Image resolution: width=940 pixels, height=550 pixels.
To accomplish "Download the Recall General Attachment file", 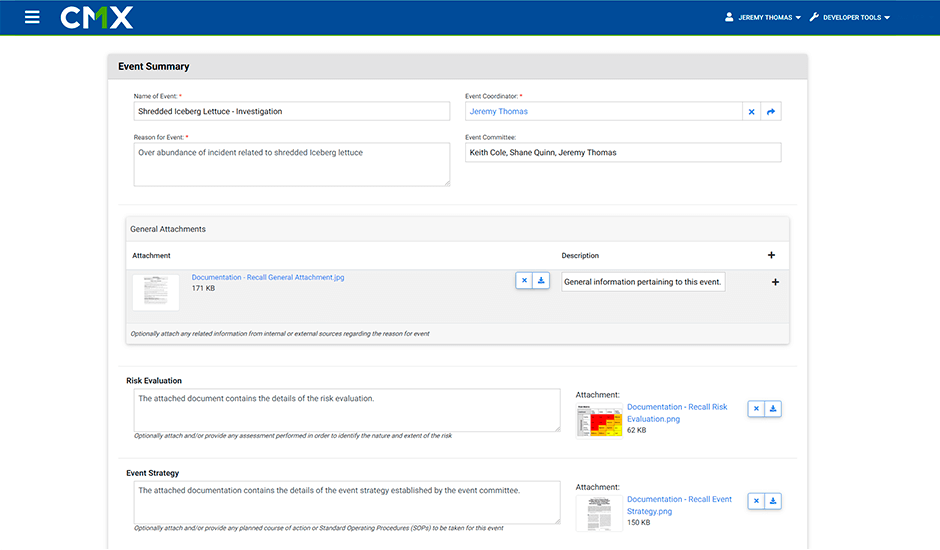I will [541, 280].
